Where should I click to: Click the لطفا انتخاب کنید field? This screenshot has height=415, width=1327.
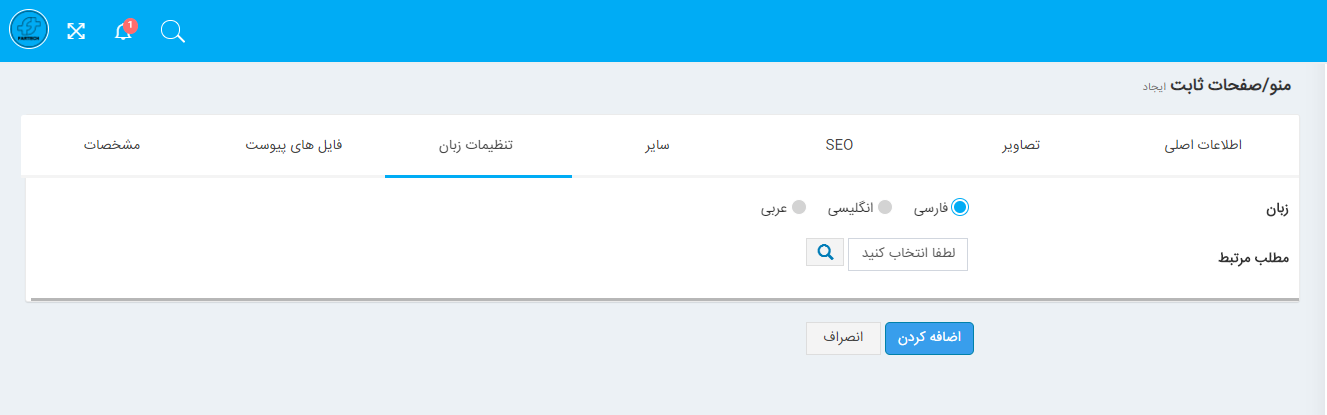[908, 254]
